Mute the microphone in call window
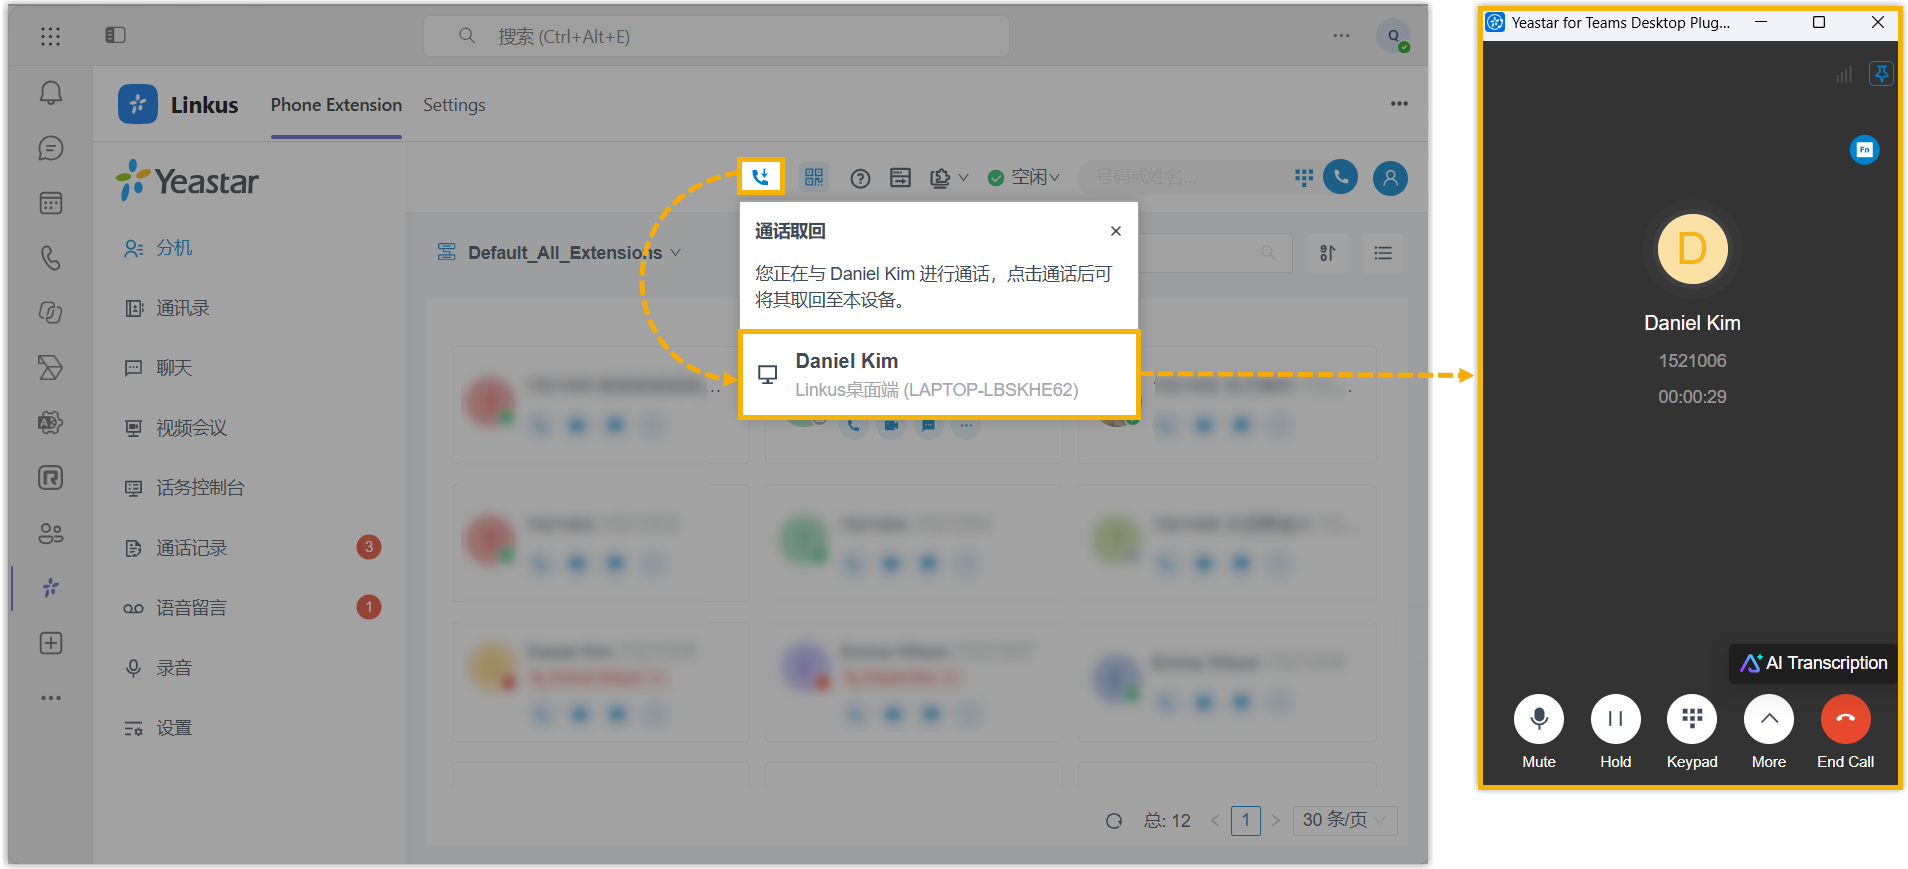The width and height of the screenshot is (1908, 869). (x=1539, y=719)
